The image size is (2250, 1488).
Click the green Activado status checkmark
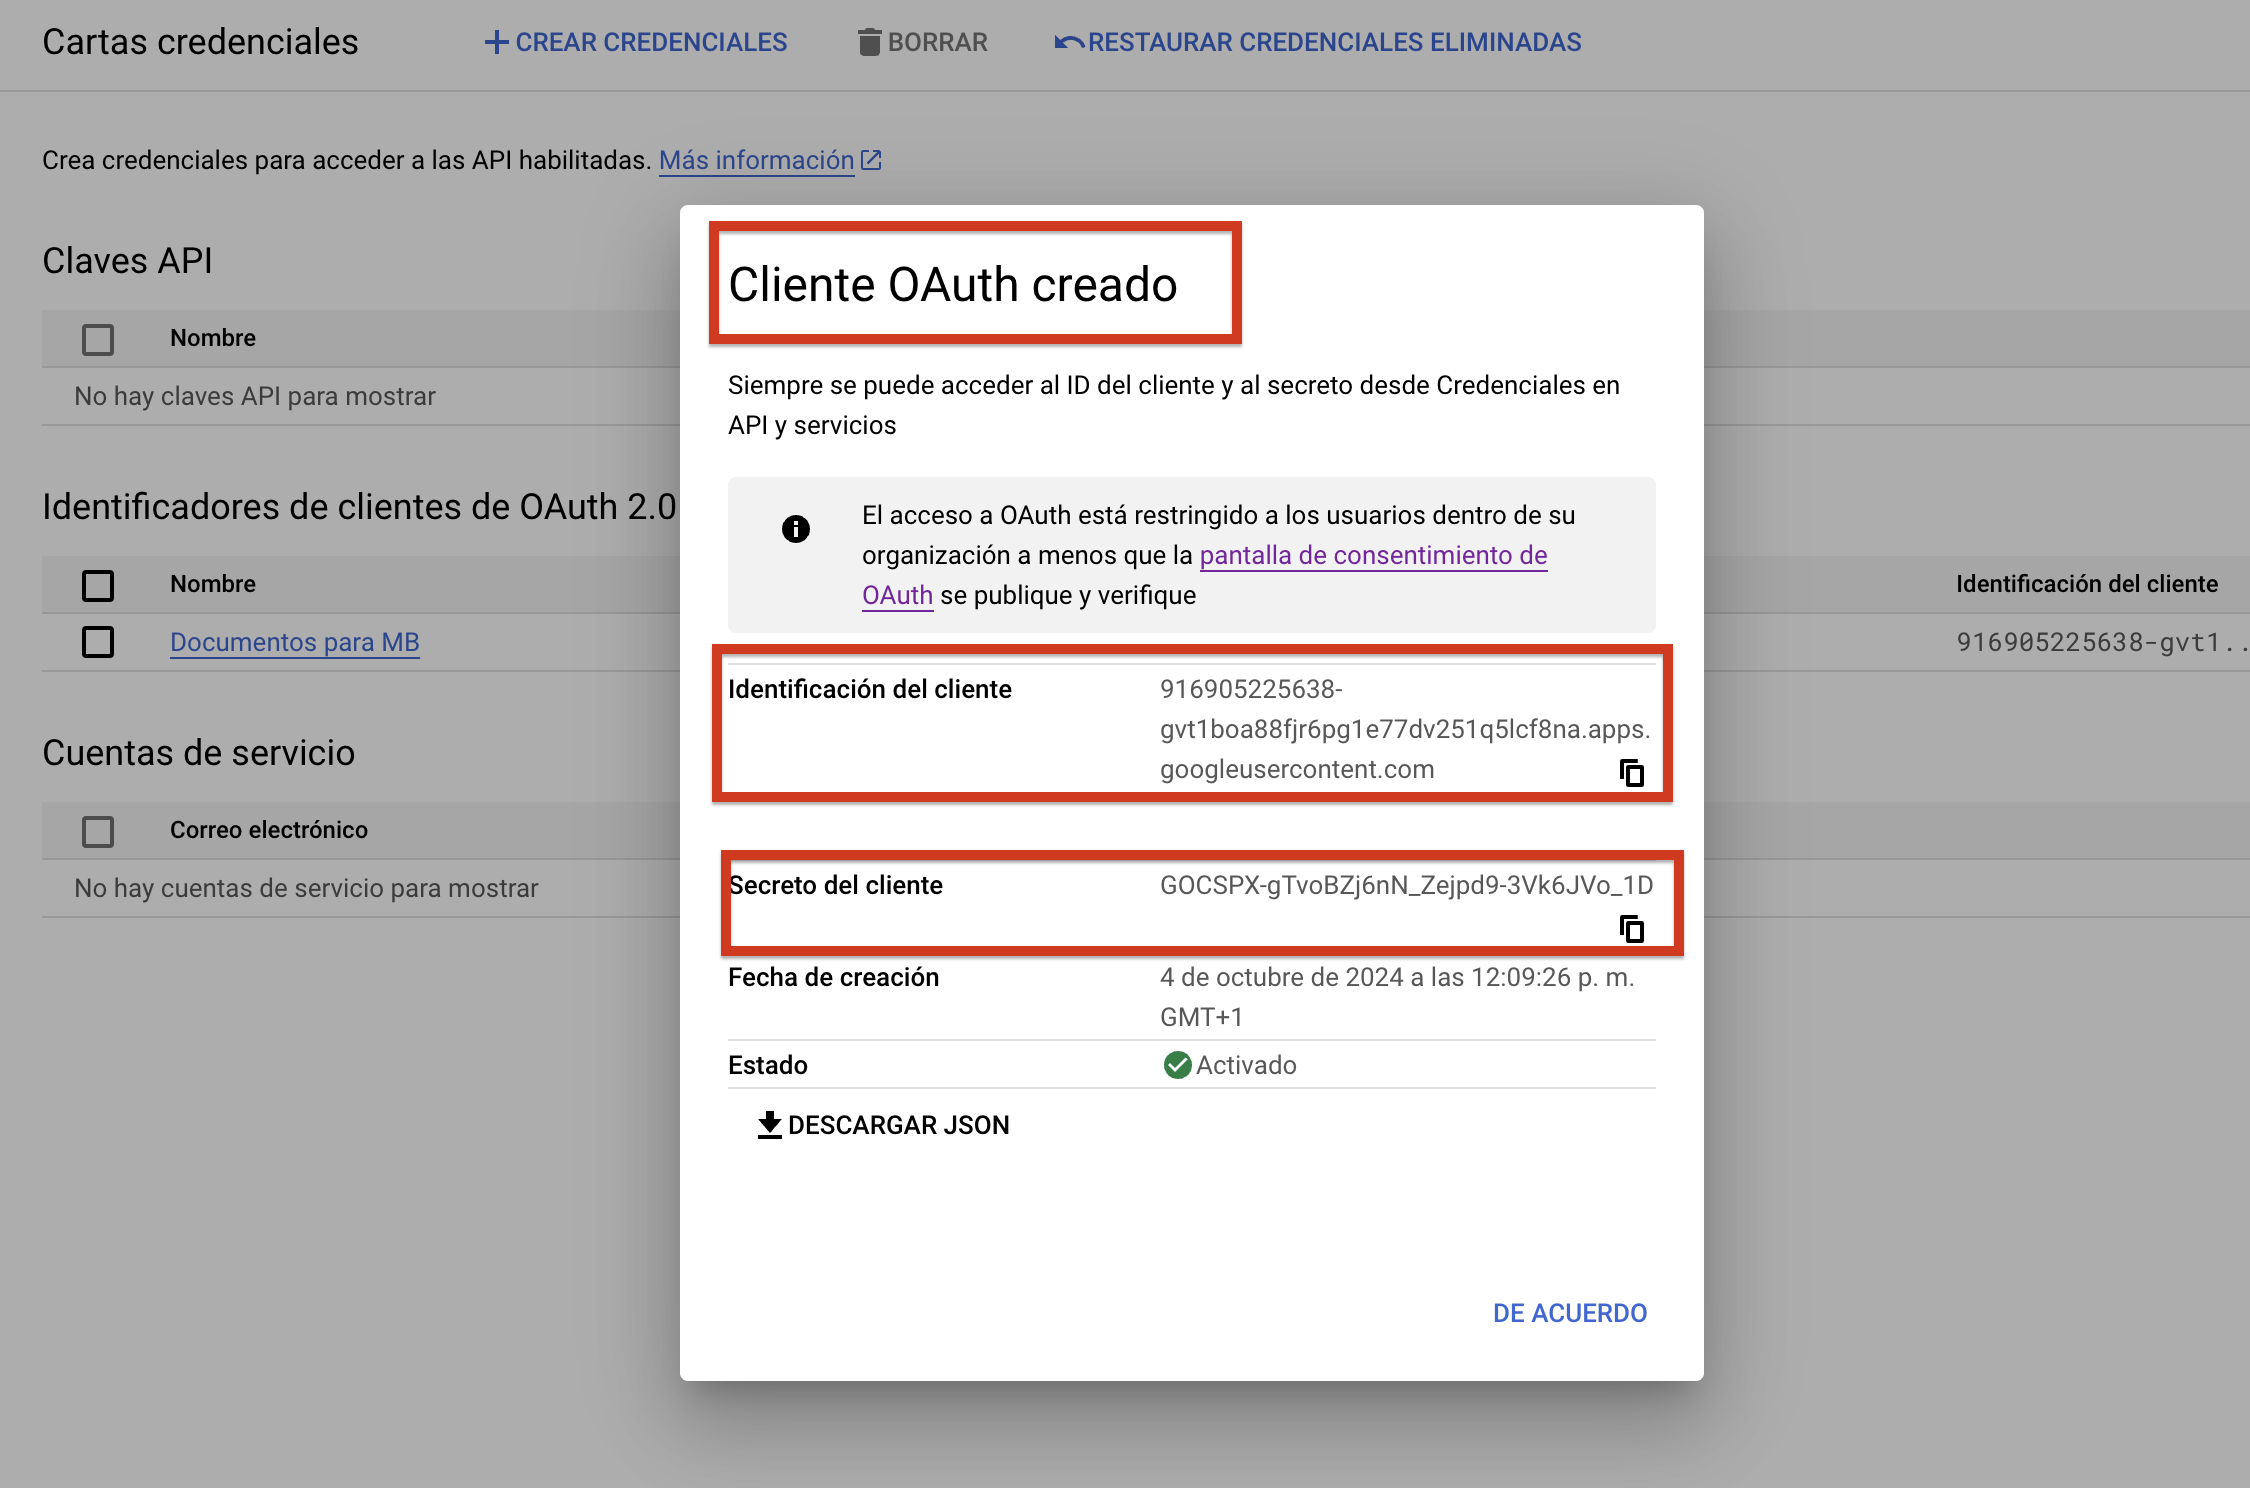pyautogui.click(x=1177, y=1065)
